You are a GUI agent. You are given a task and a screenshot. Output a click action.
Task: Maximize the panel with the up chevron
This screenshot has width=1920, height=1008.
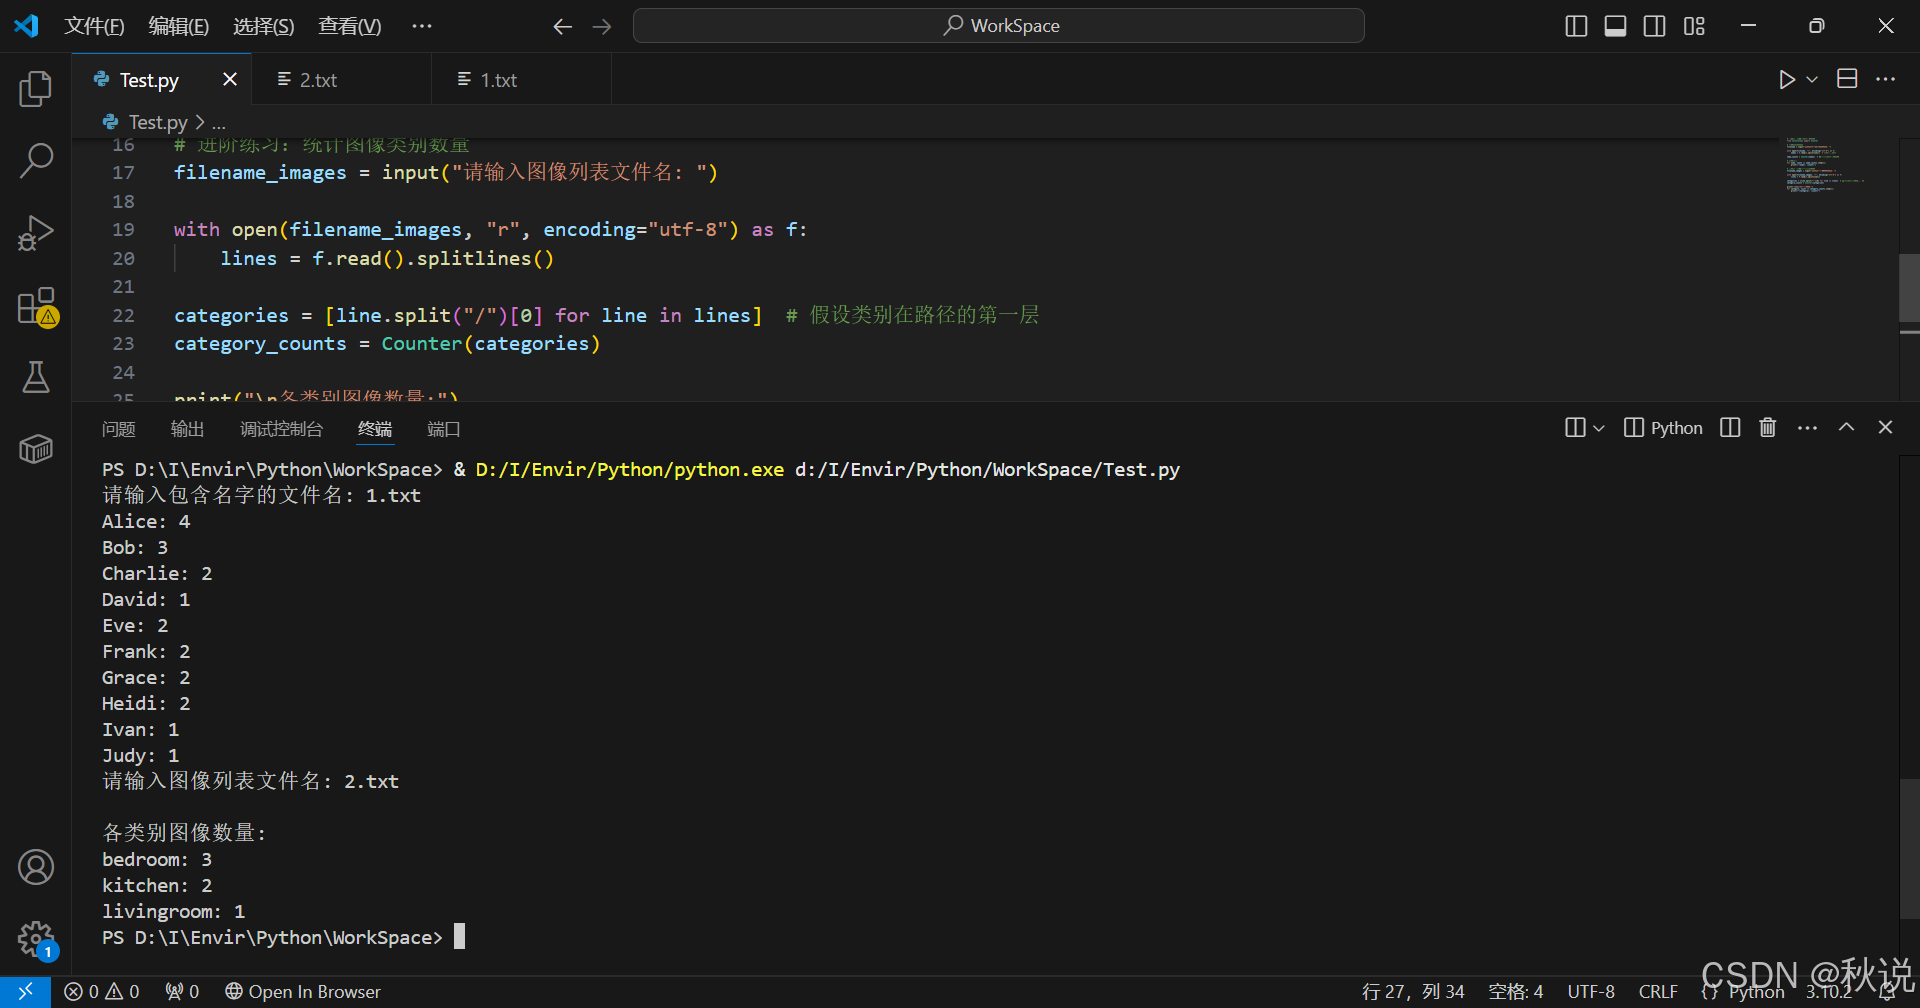pyautogui.click(x=1846, y=428)
